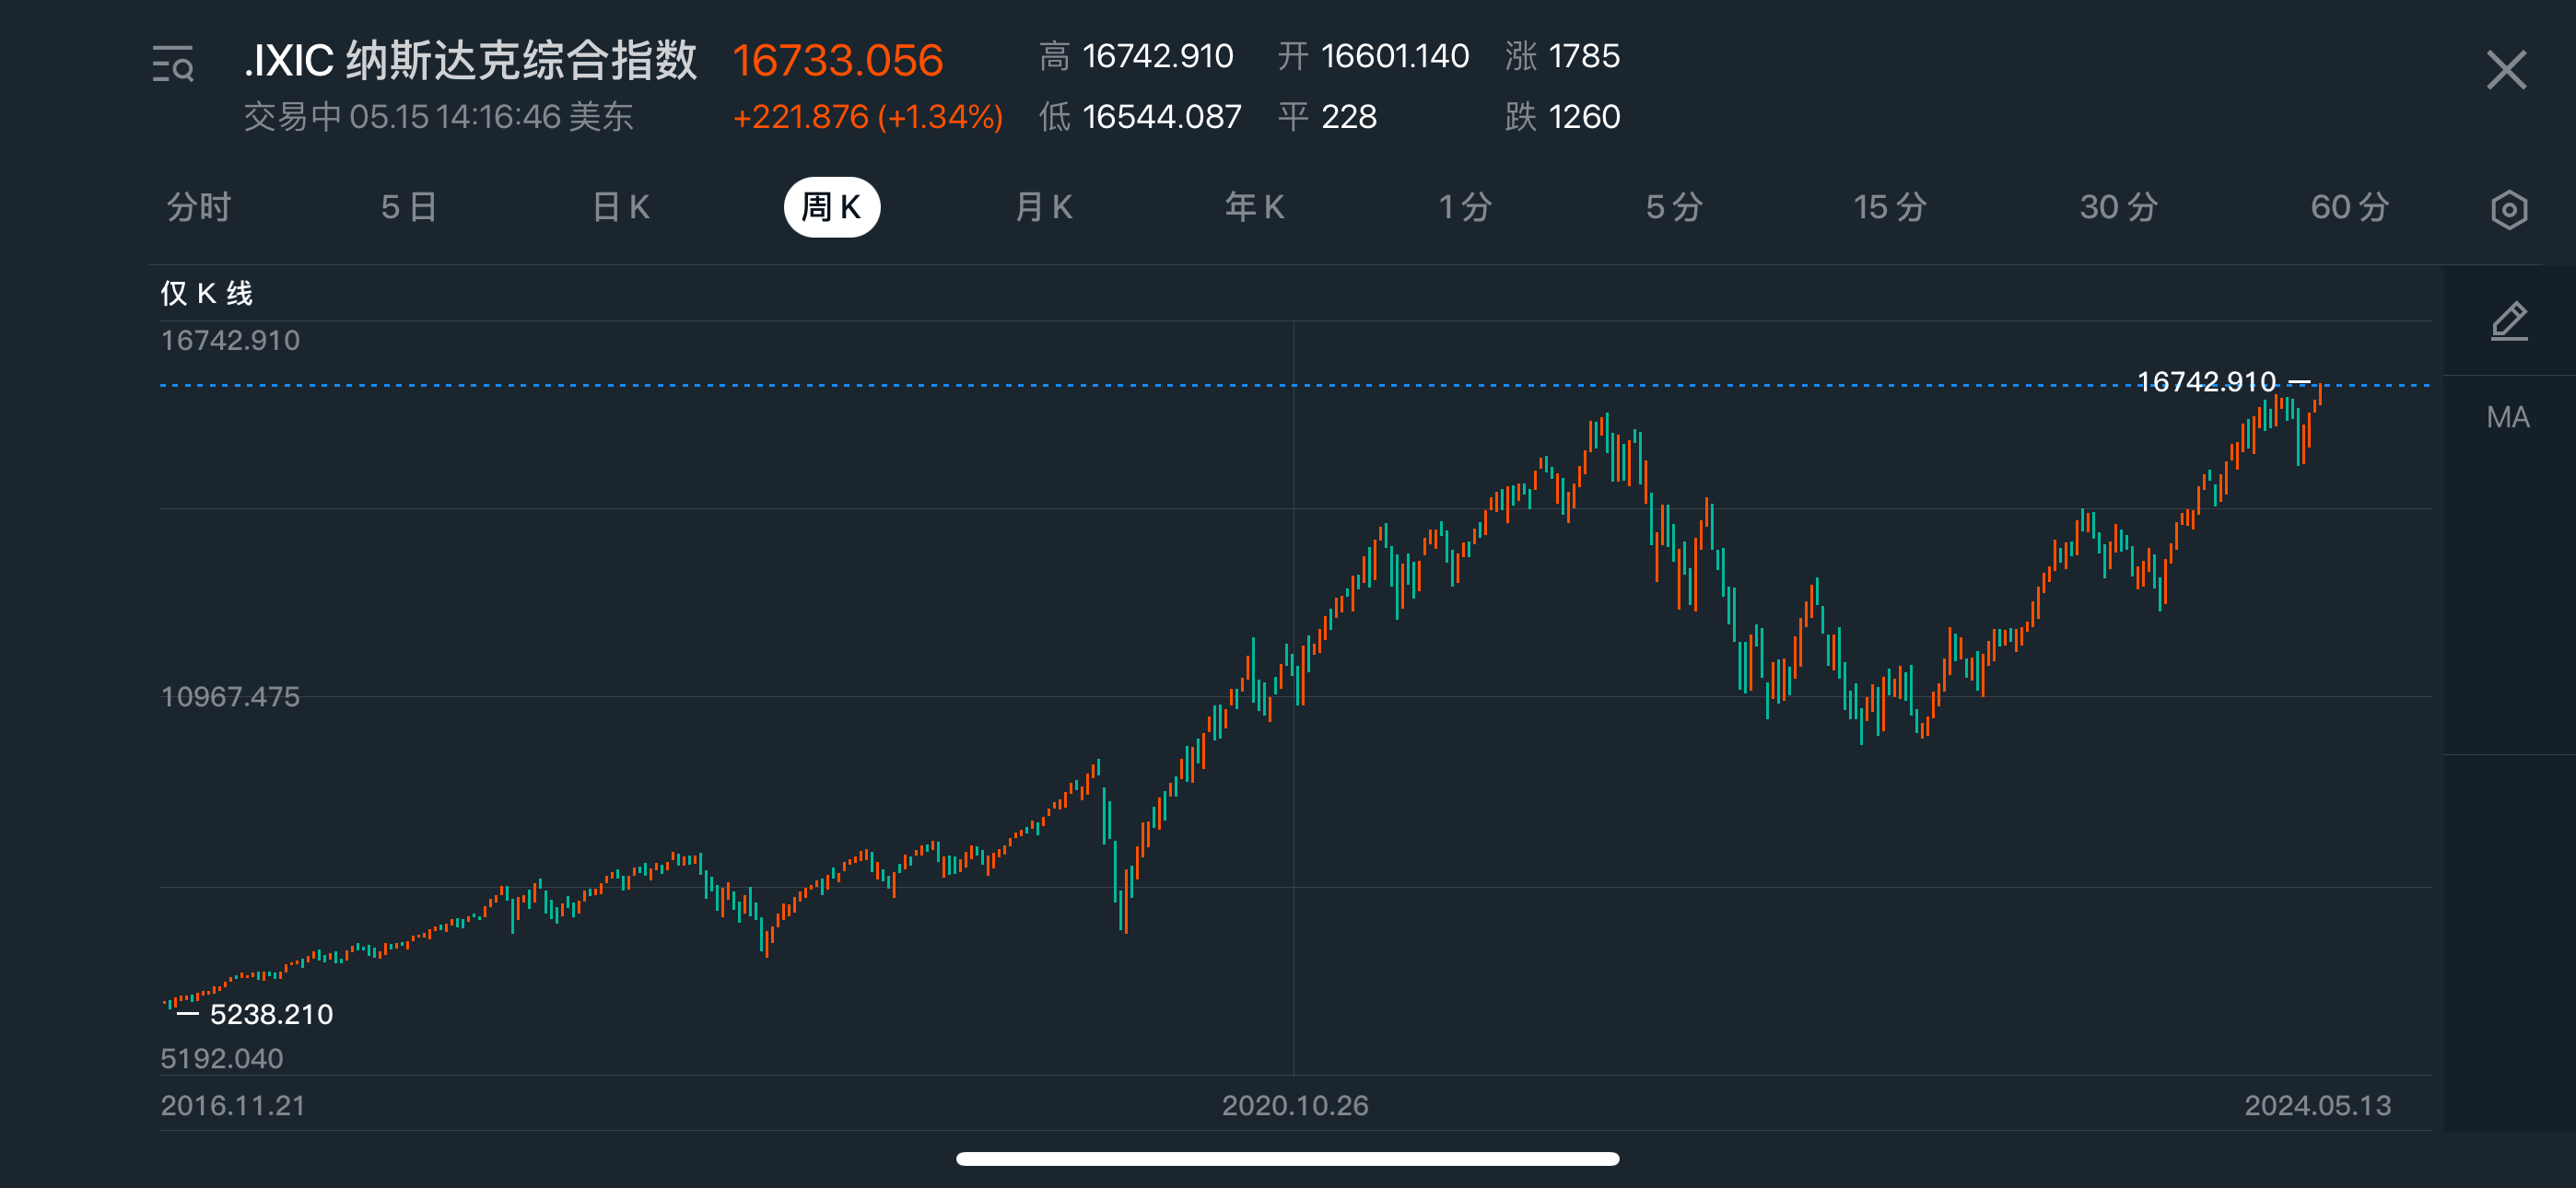The height and width of the screenshot is (1188, 2576).
Task: Open the stock search list icon
Action: pos(173,64)
